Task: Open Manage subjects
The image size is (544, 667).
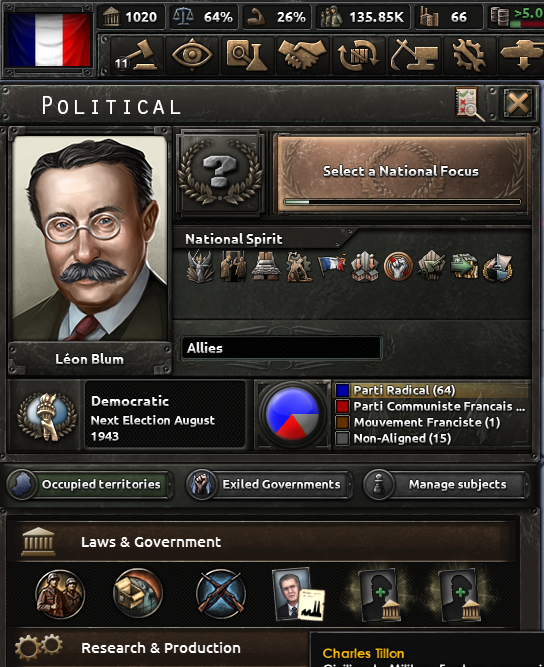Action: coord(446,485)
